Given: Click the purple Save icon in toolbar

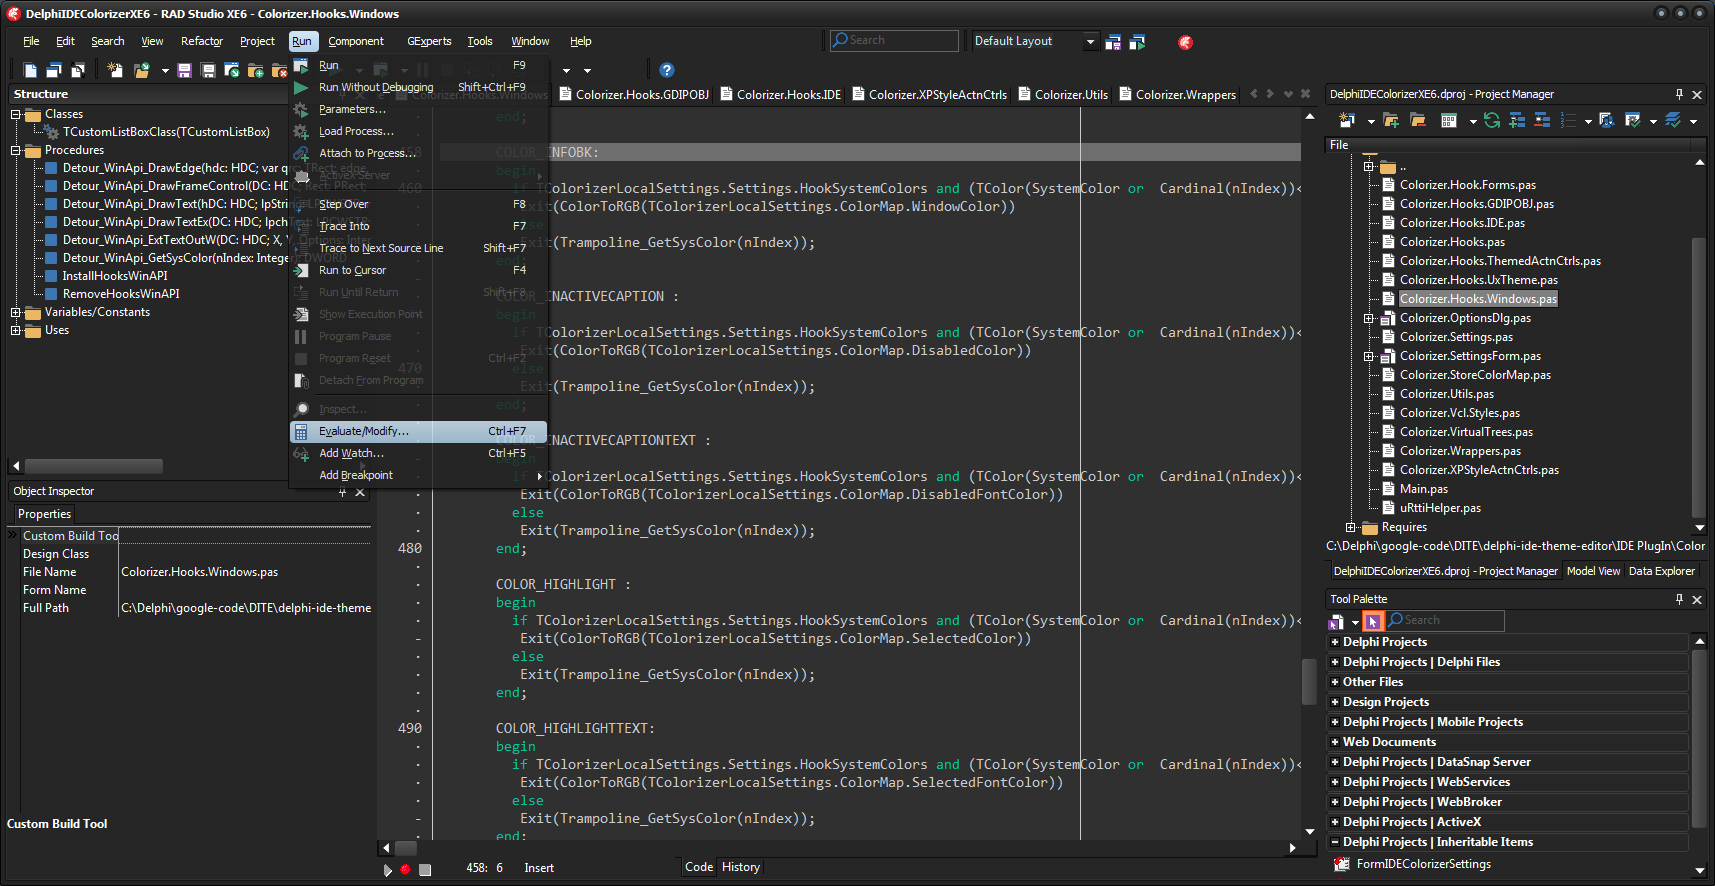Looking at the screenshot, I should pos(184,70).
